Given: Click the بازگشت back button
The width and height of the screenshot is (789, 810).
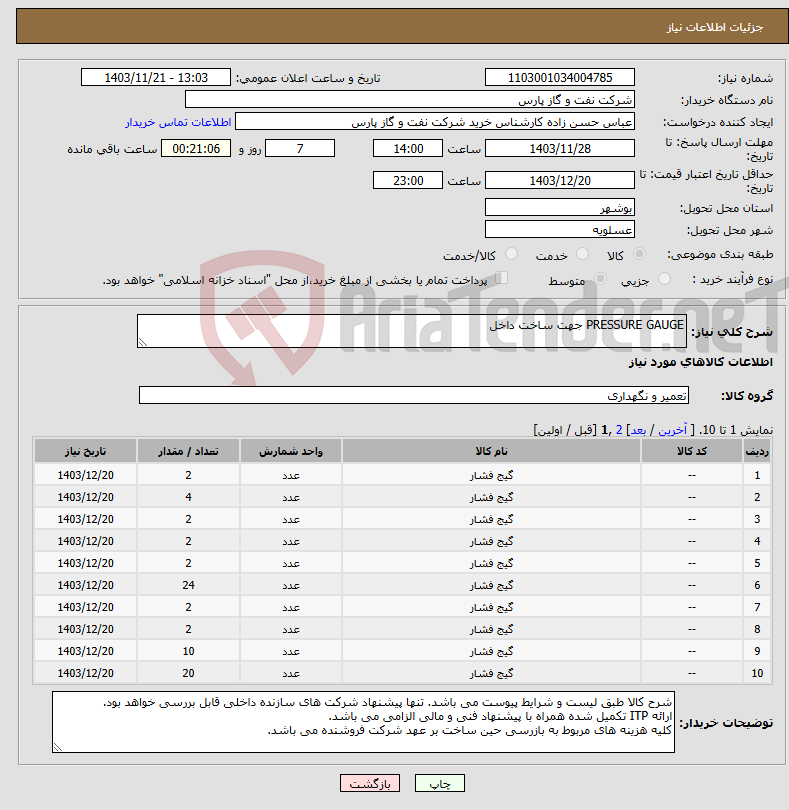Looking at the screenshot, I should (370, 783).
